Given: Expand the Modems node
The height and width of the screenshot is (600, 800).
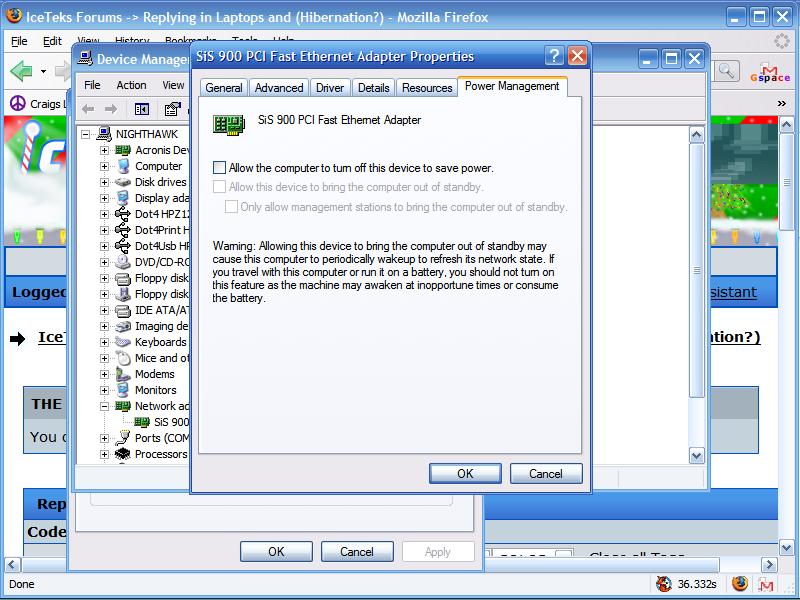Looking at the screenshot, I should 104,374.
